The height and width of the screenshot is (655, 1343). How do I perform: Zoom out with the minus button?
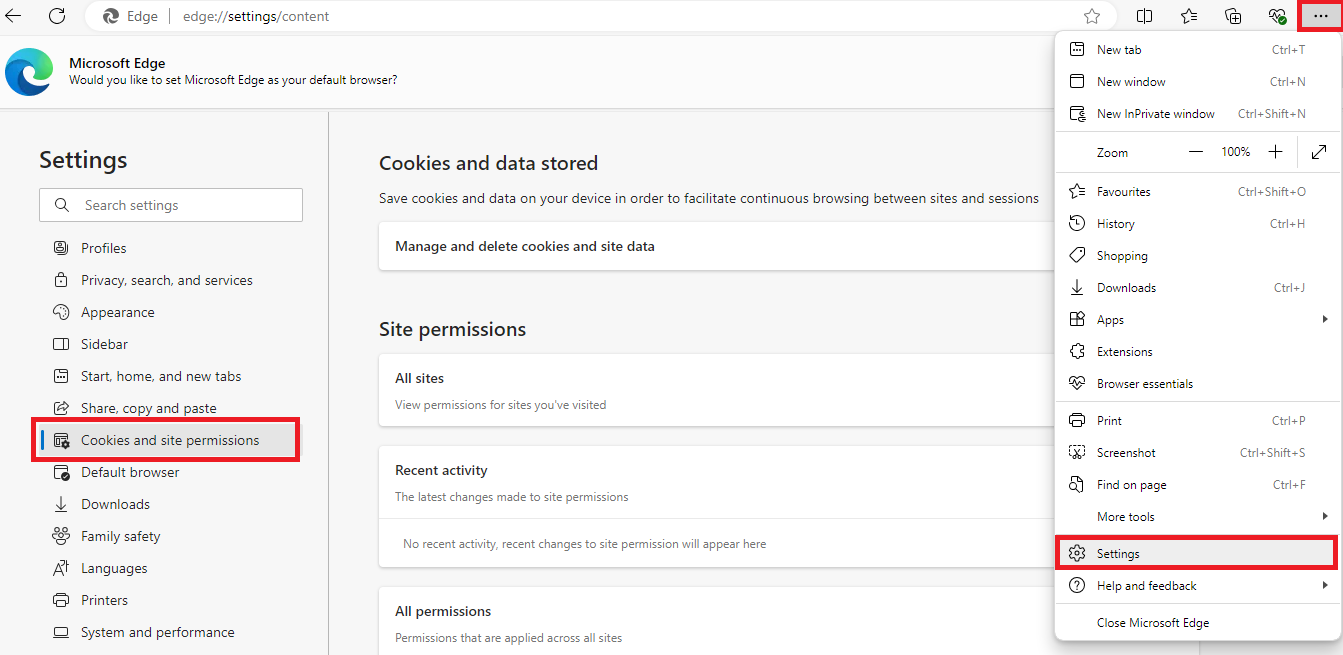(x=1196, y=152)
